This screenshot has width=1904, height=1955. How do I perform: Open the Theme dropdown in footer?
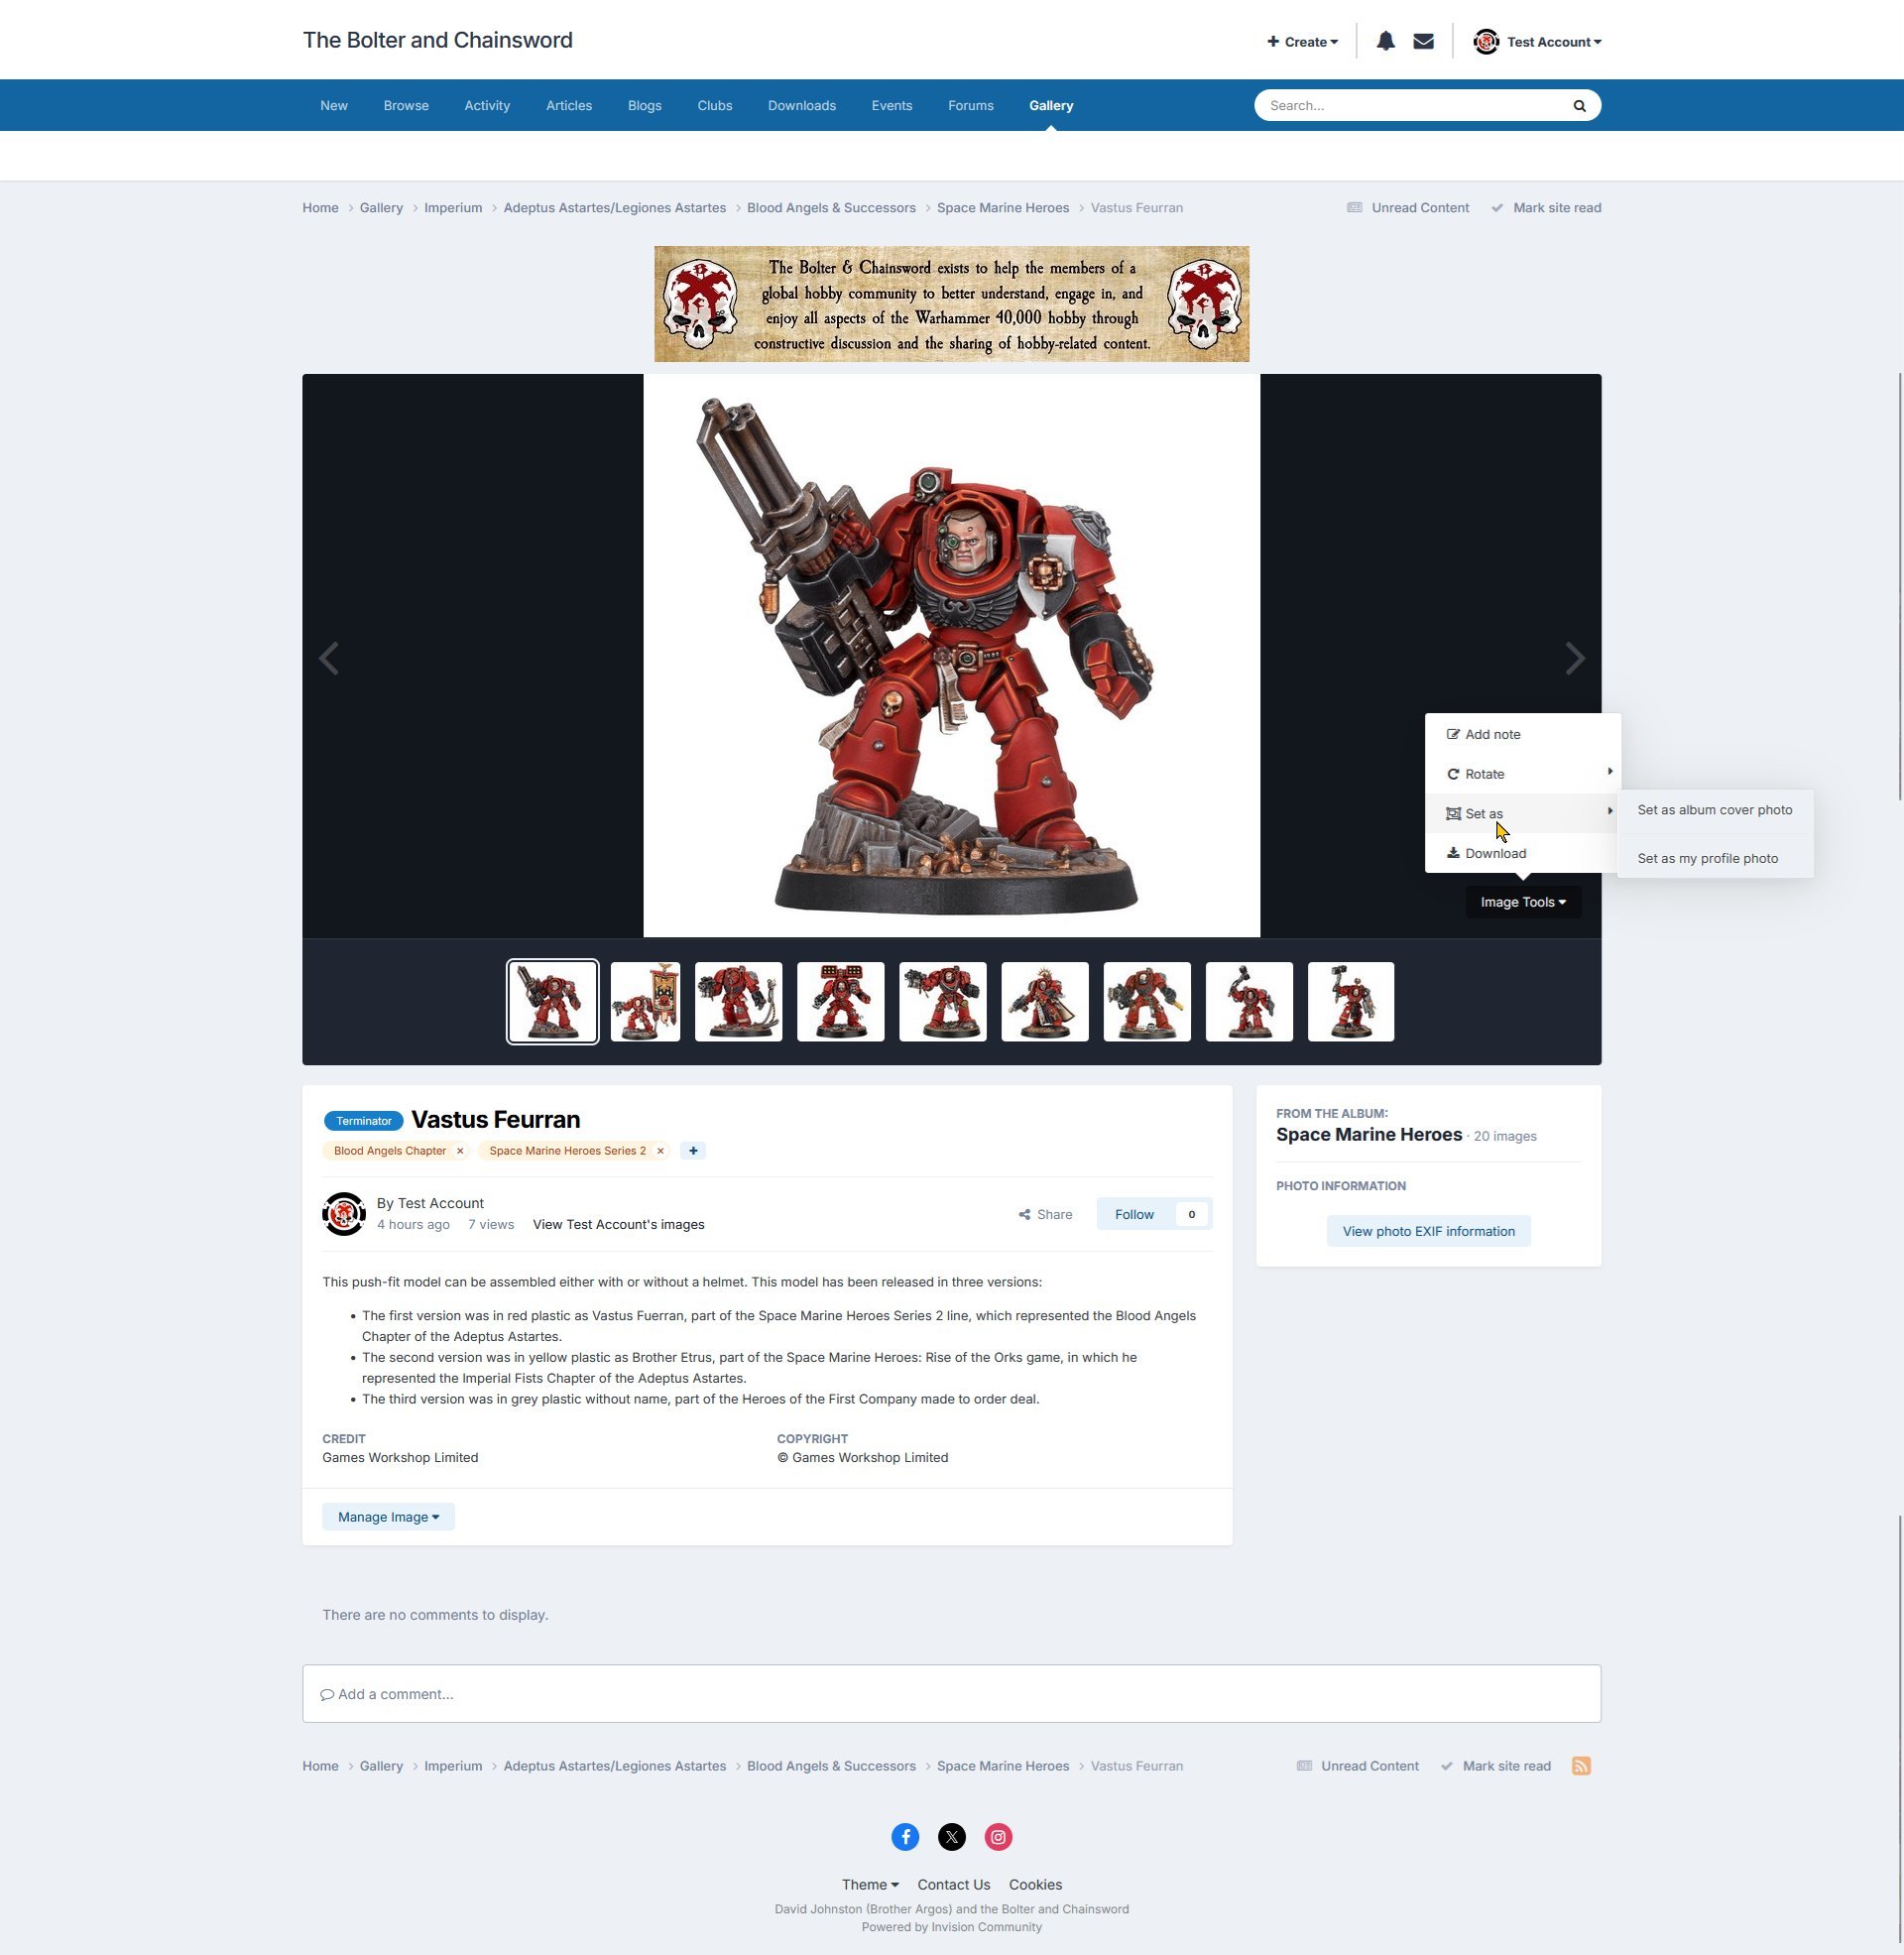869,1885
